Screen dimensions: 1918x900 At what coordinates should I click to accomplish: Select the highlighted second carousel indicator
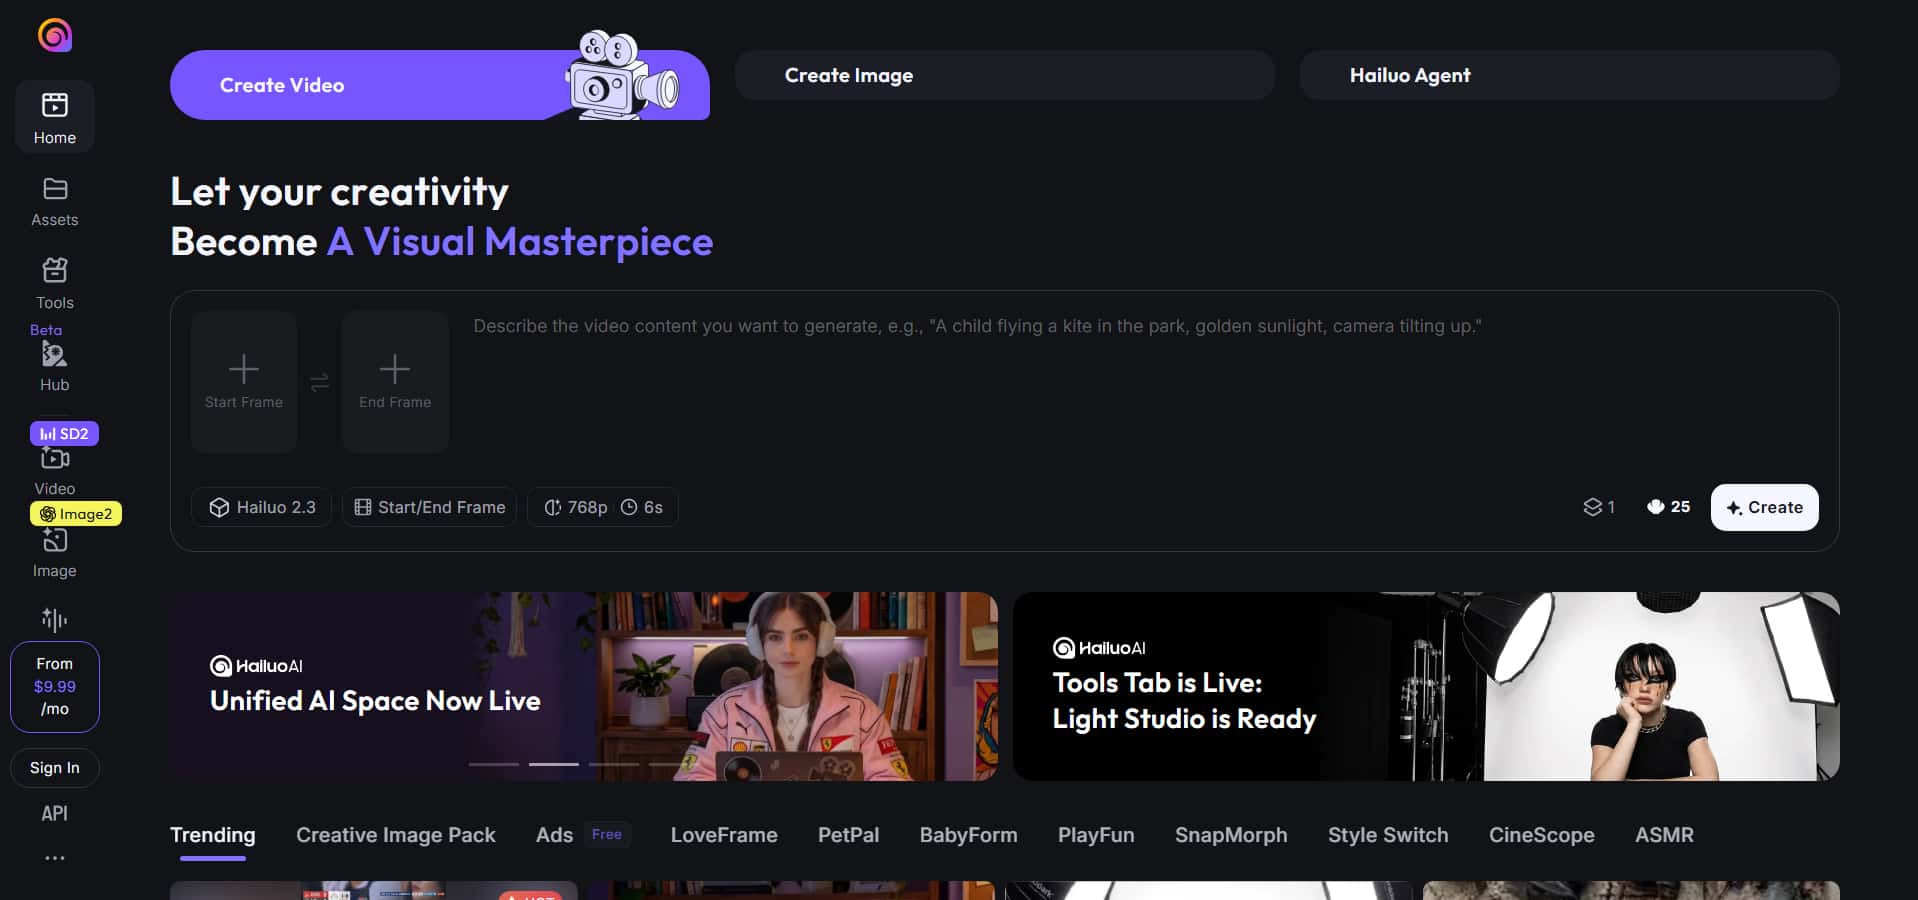[x=554, y=764]
